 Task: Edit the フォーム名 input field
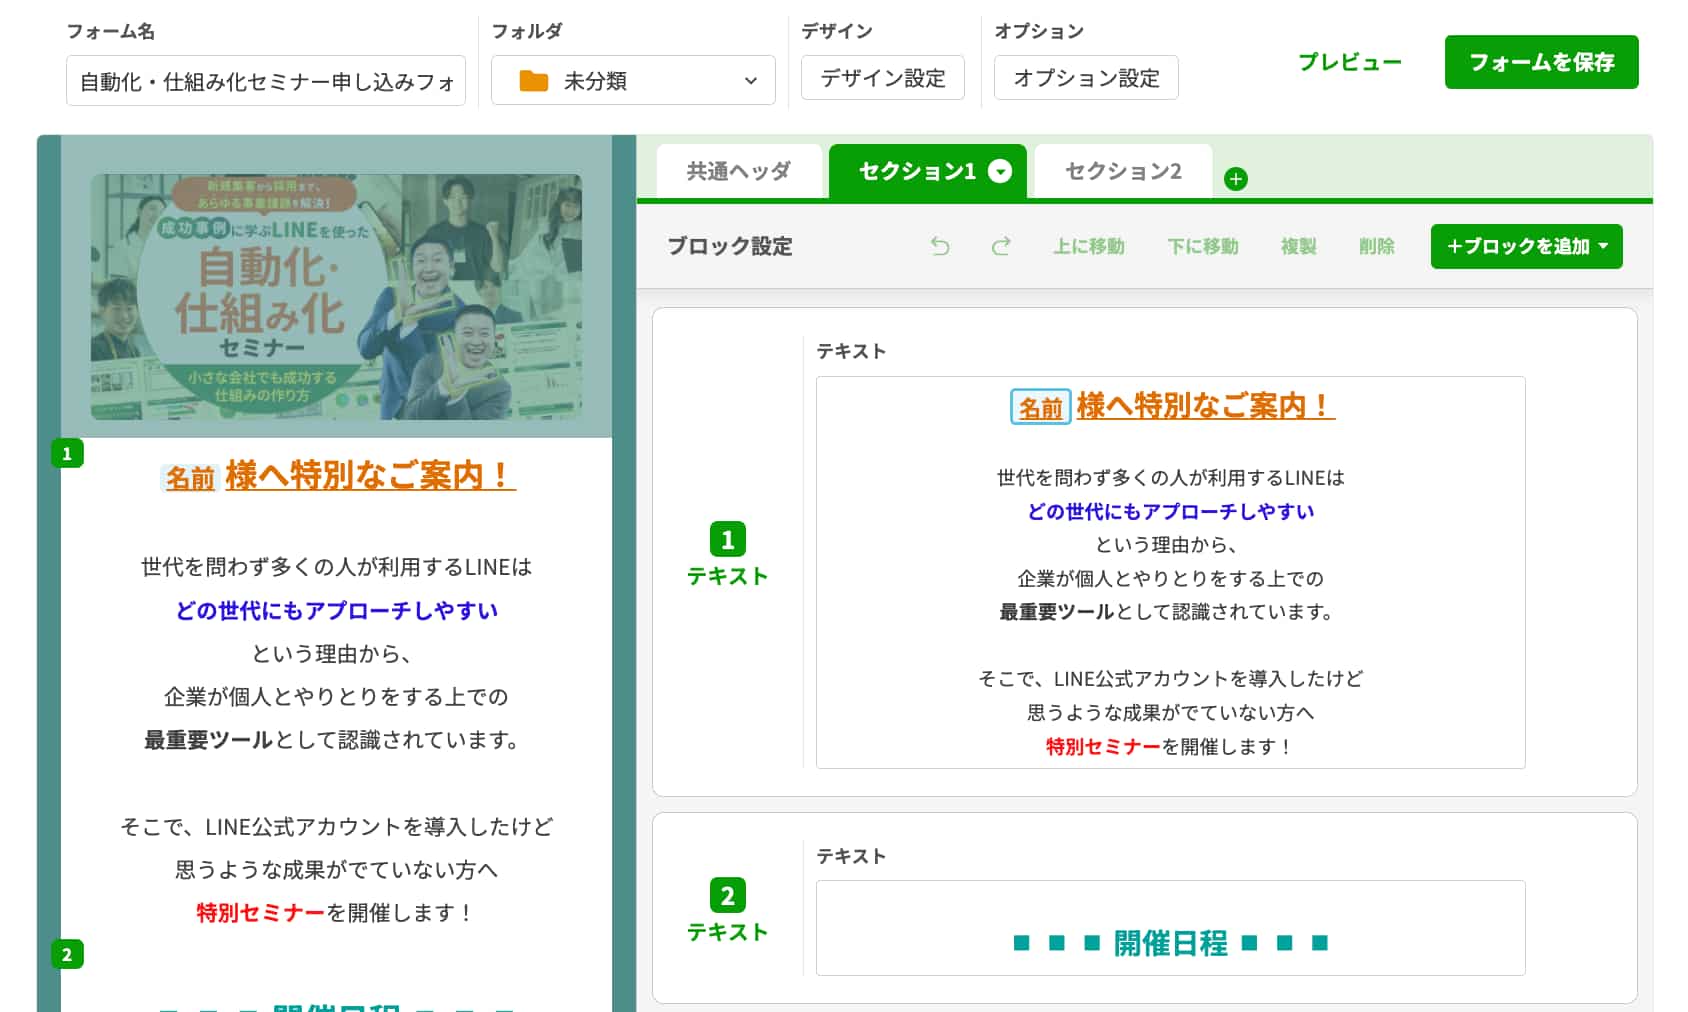tap(266, 80)
